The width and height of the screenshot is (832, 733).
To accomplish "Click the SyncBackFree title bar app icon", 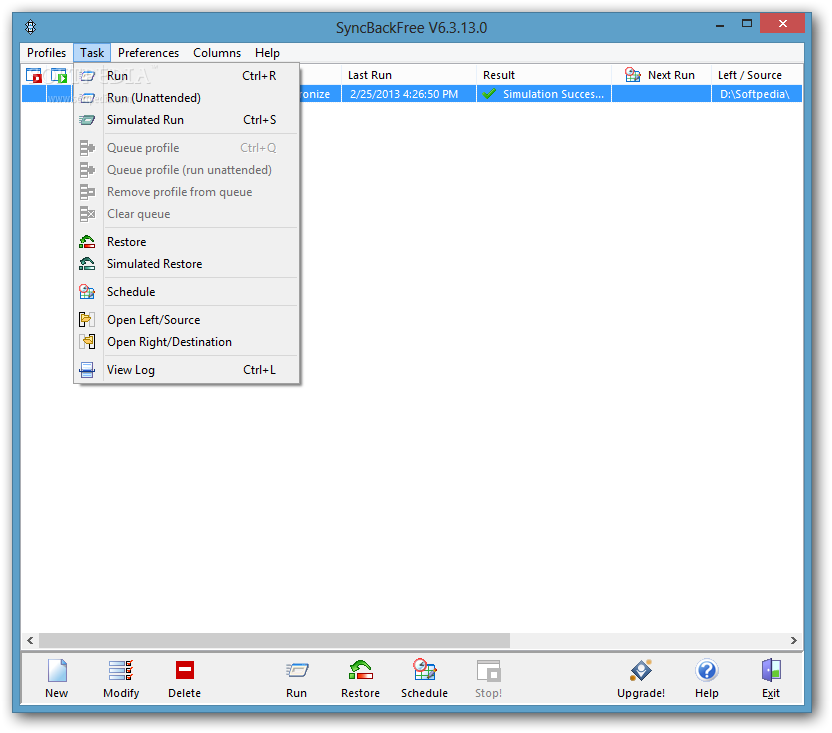I will tap(31, 27).
